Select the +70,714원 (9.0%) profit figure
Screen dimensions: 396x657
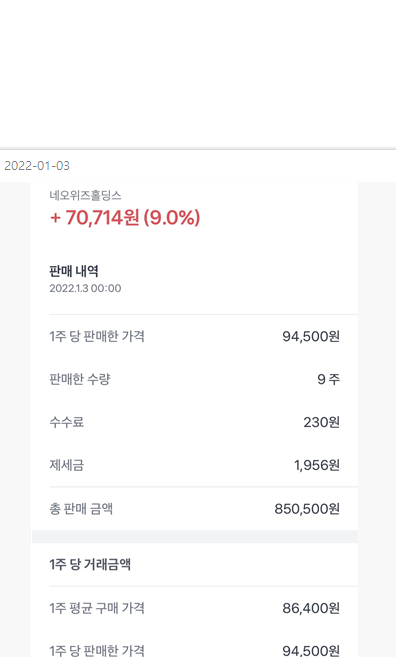[125, 217]
